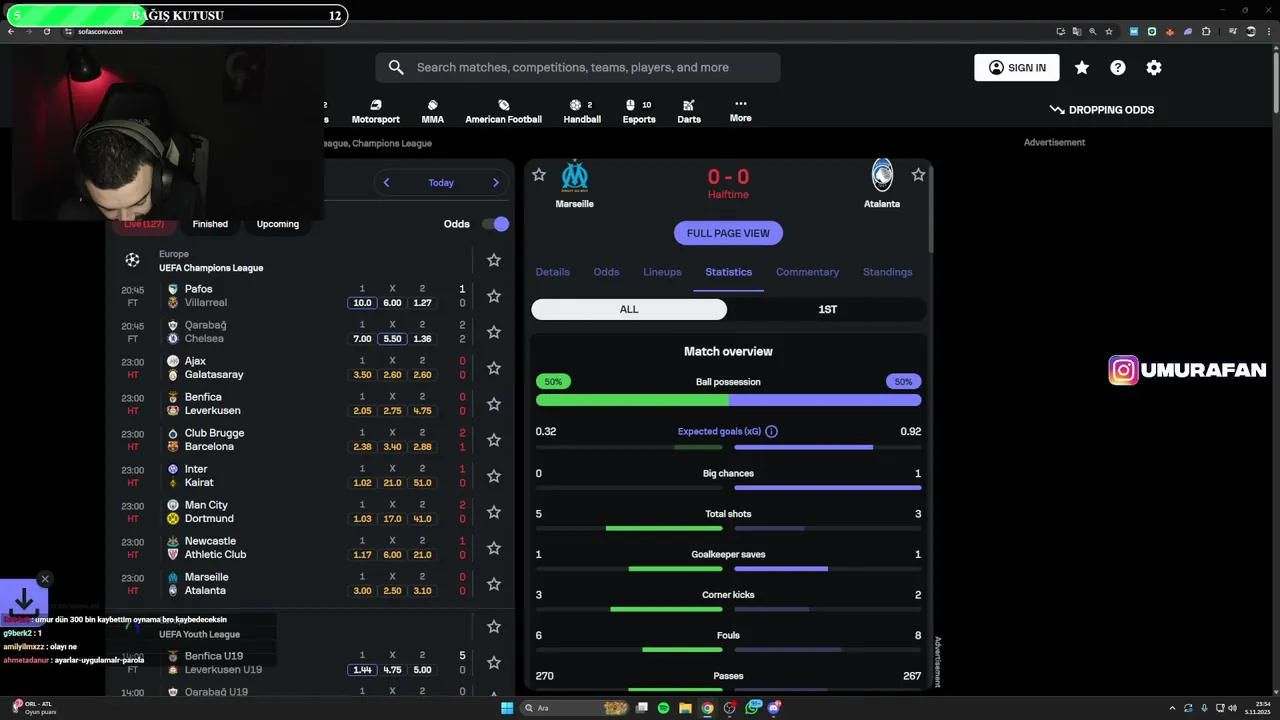
Task: Open the help question mark icon
Action: (x=1118, y=68)
